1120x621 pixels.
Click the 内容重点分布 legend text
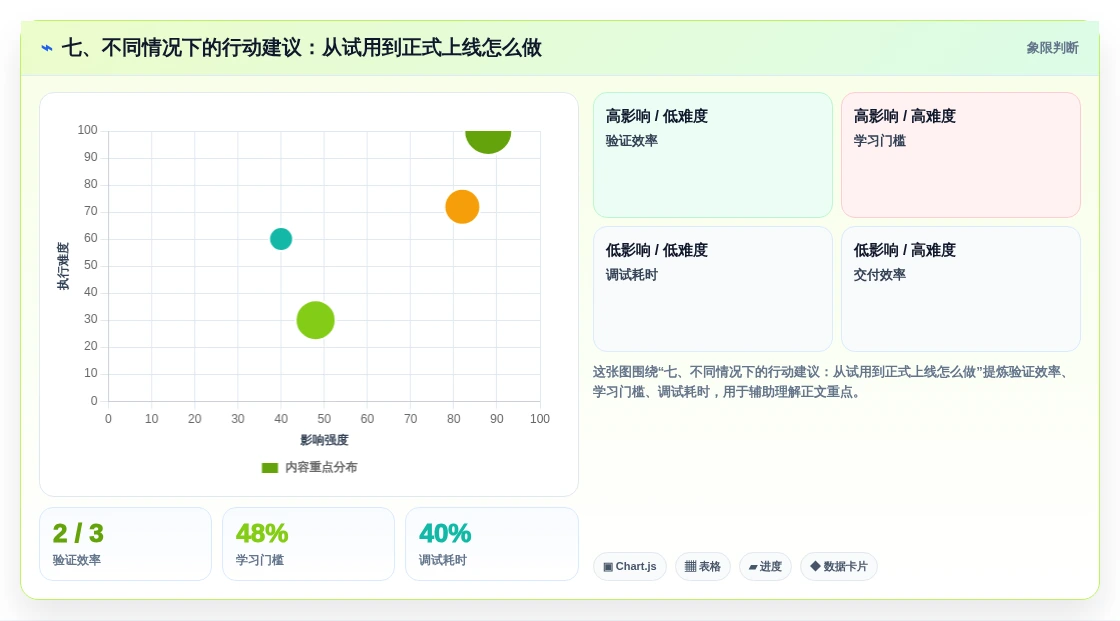pos(321,467)
